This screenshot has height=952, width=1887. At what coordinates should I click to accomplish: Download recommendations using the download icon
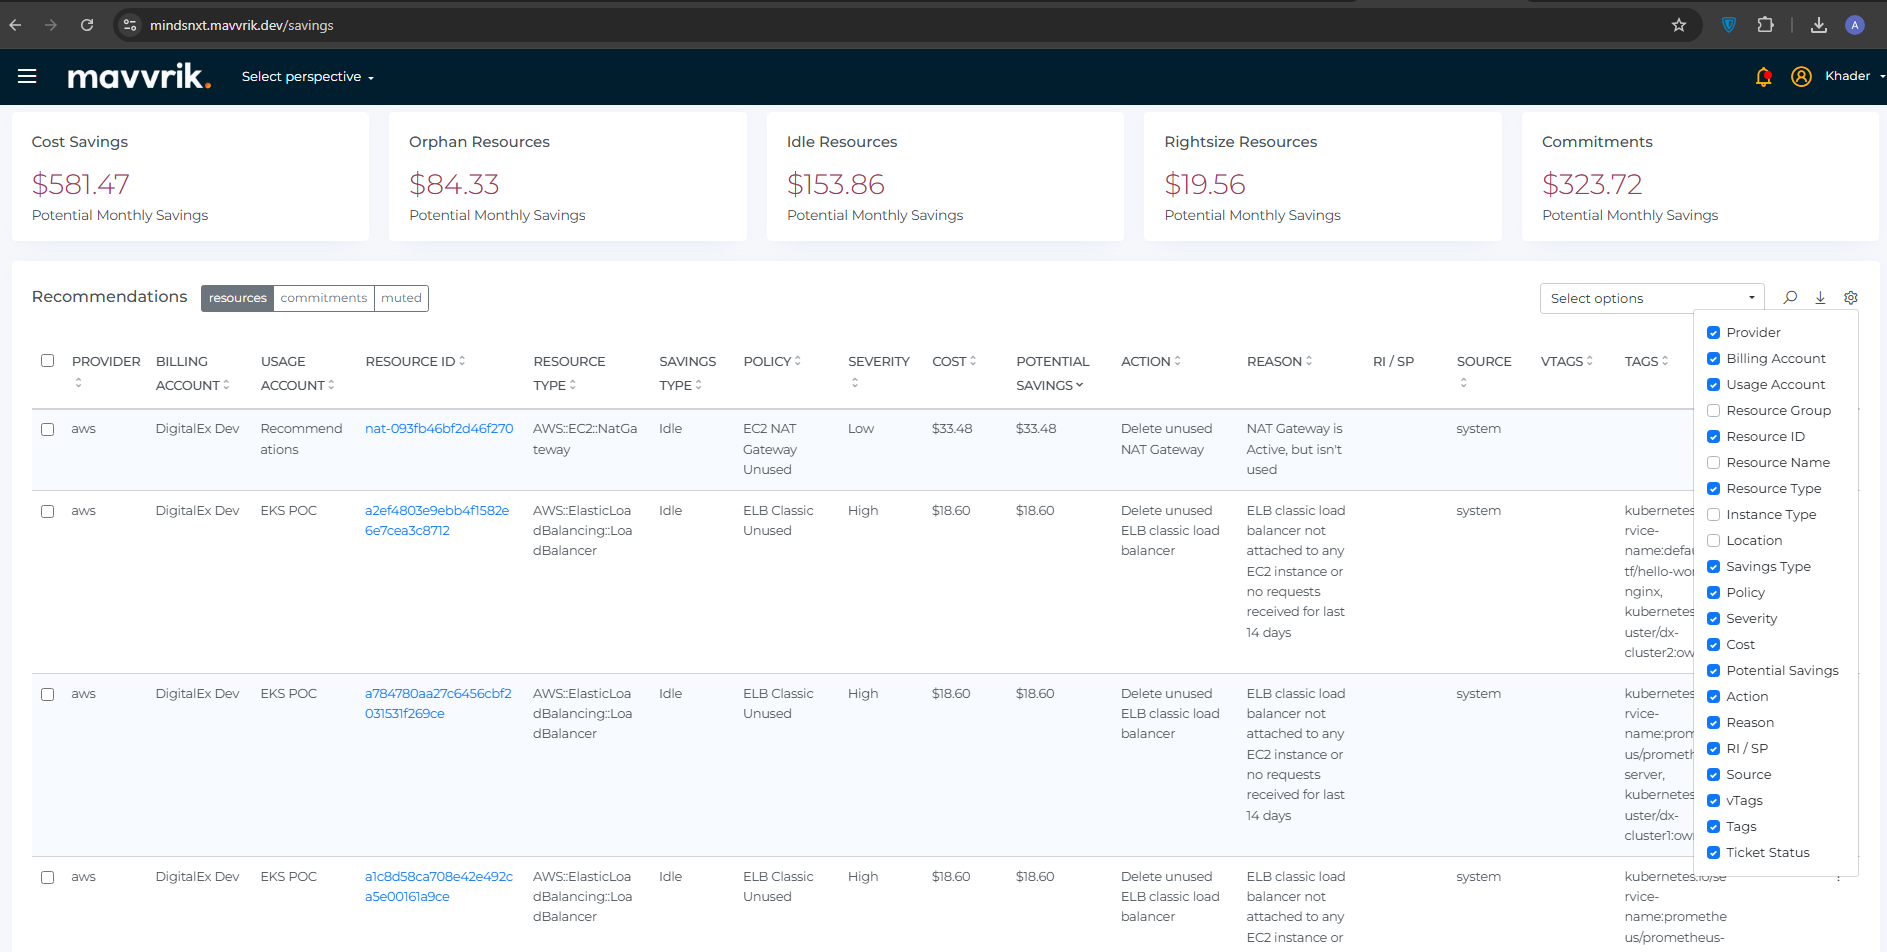(x=1820, y=298)
